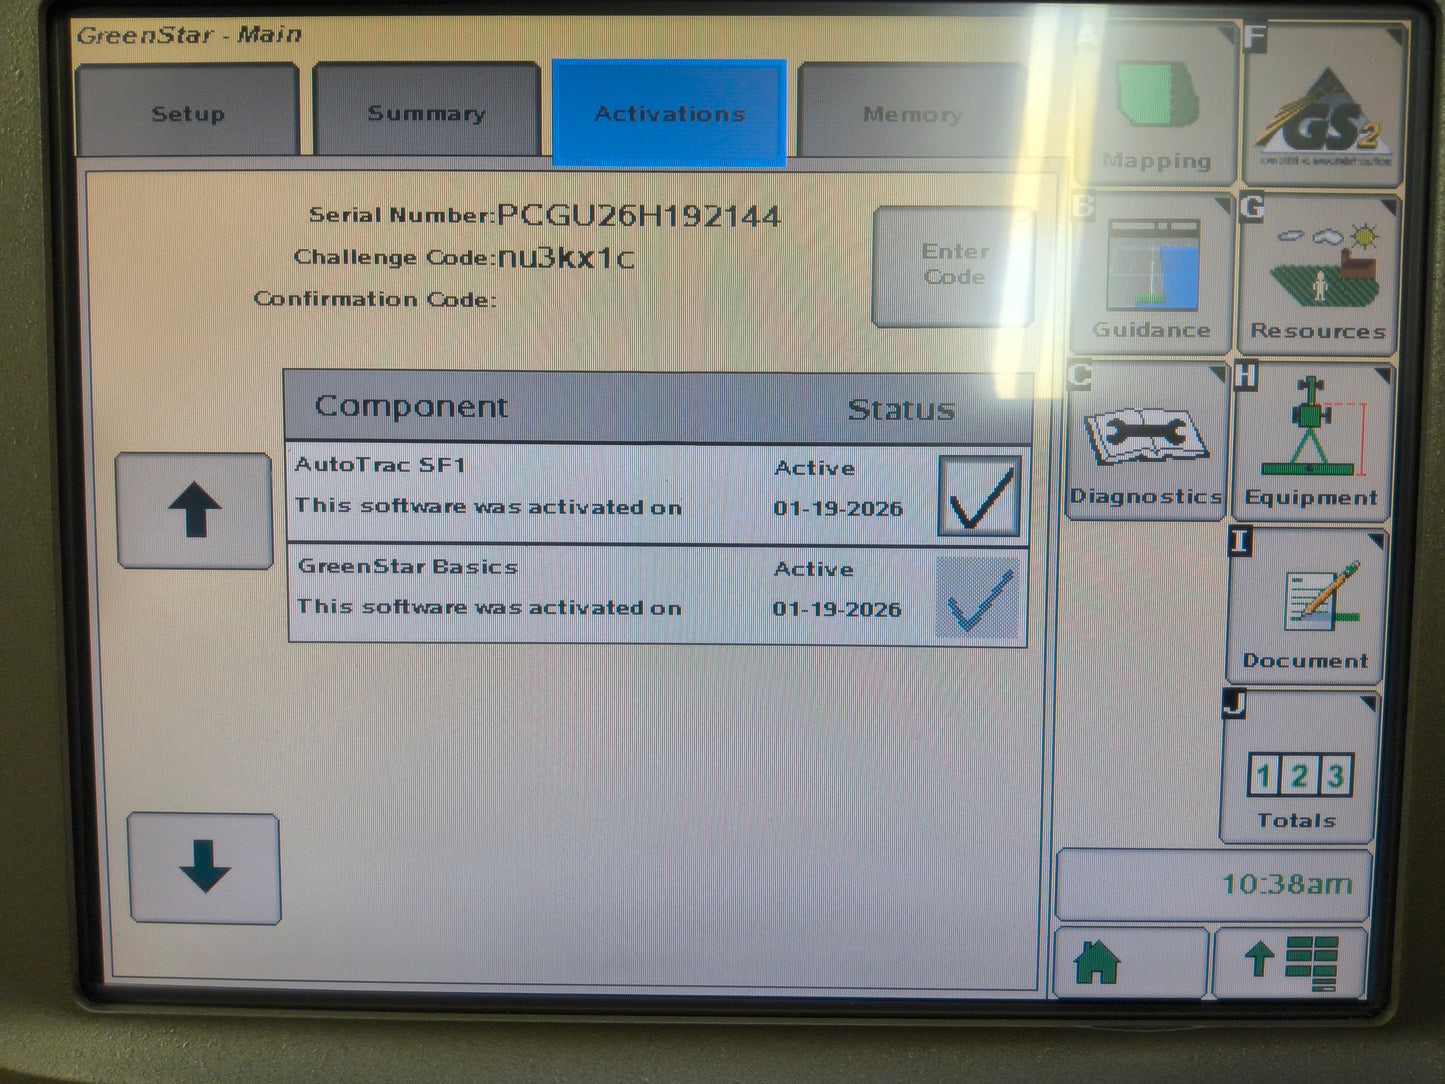This screenshot has height=1084, width=1445.
Task: Select the Activations tab
Action: (669, 112)
